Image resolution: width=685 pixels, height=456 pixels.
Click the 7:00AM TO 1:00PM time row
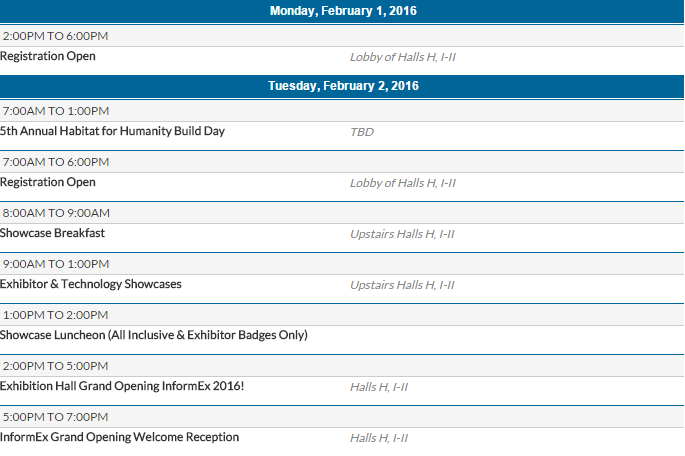pyautogui.click(x=342, y=111)
